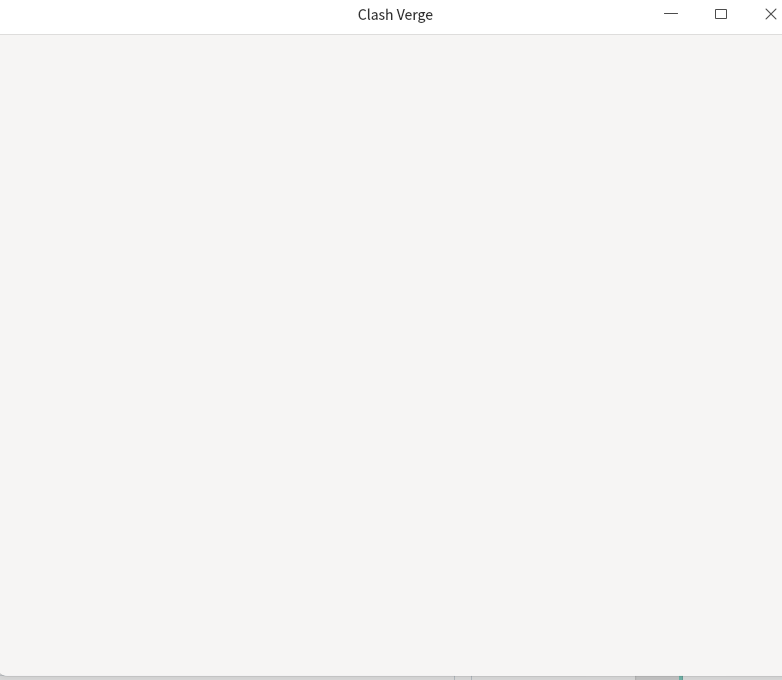Click the blank Clash Verge content area

pyautogui.click(x=391, y=355)
